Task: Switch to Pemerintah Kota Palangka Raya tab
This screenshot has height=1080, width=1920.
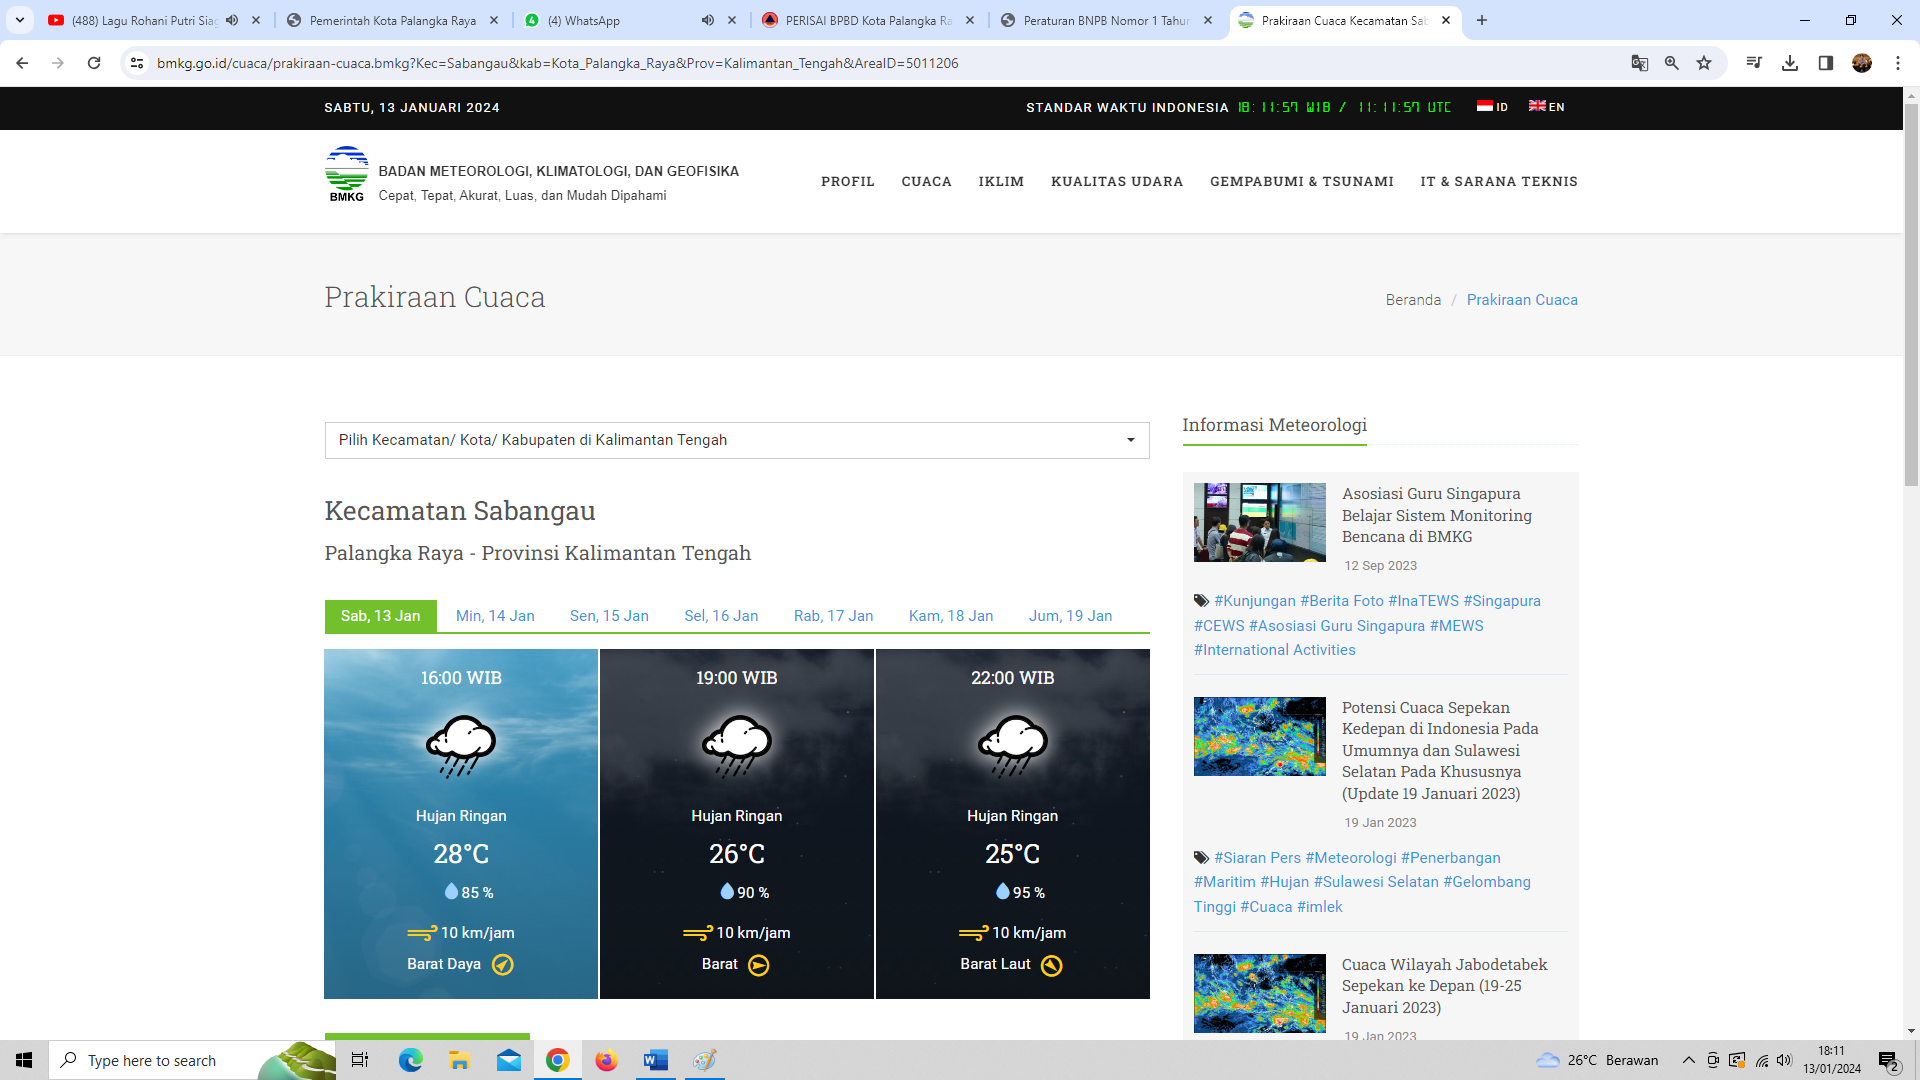Action: 393,20
